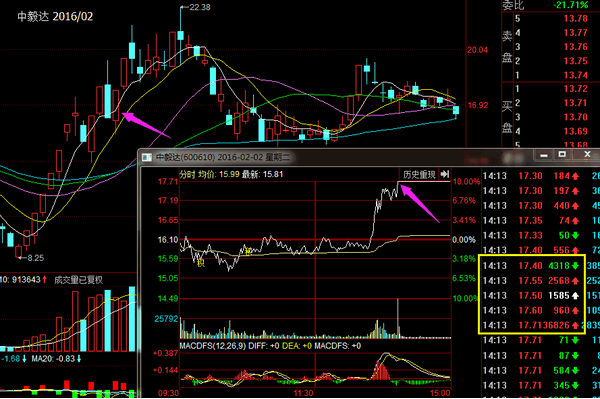This screenshot has width=600, height=399.
Task: Click the 11:30 time axis label
Action: (x=303, y=393)
